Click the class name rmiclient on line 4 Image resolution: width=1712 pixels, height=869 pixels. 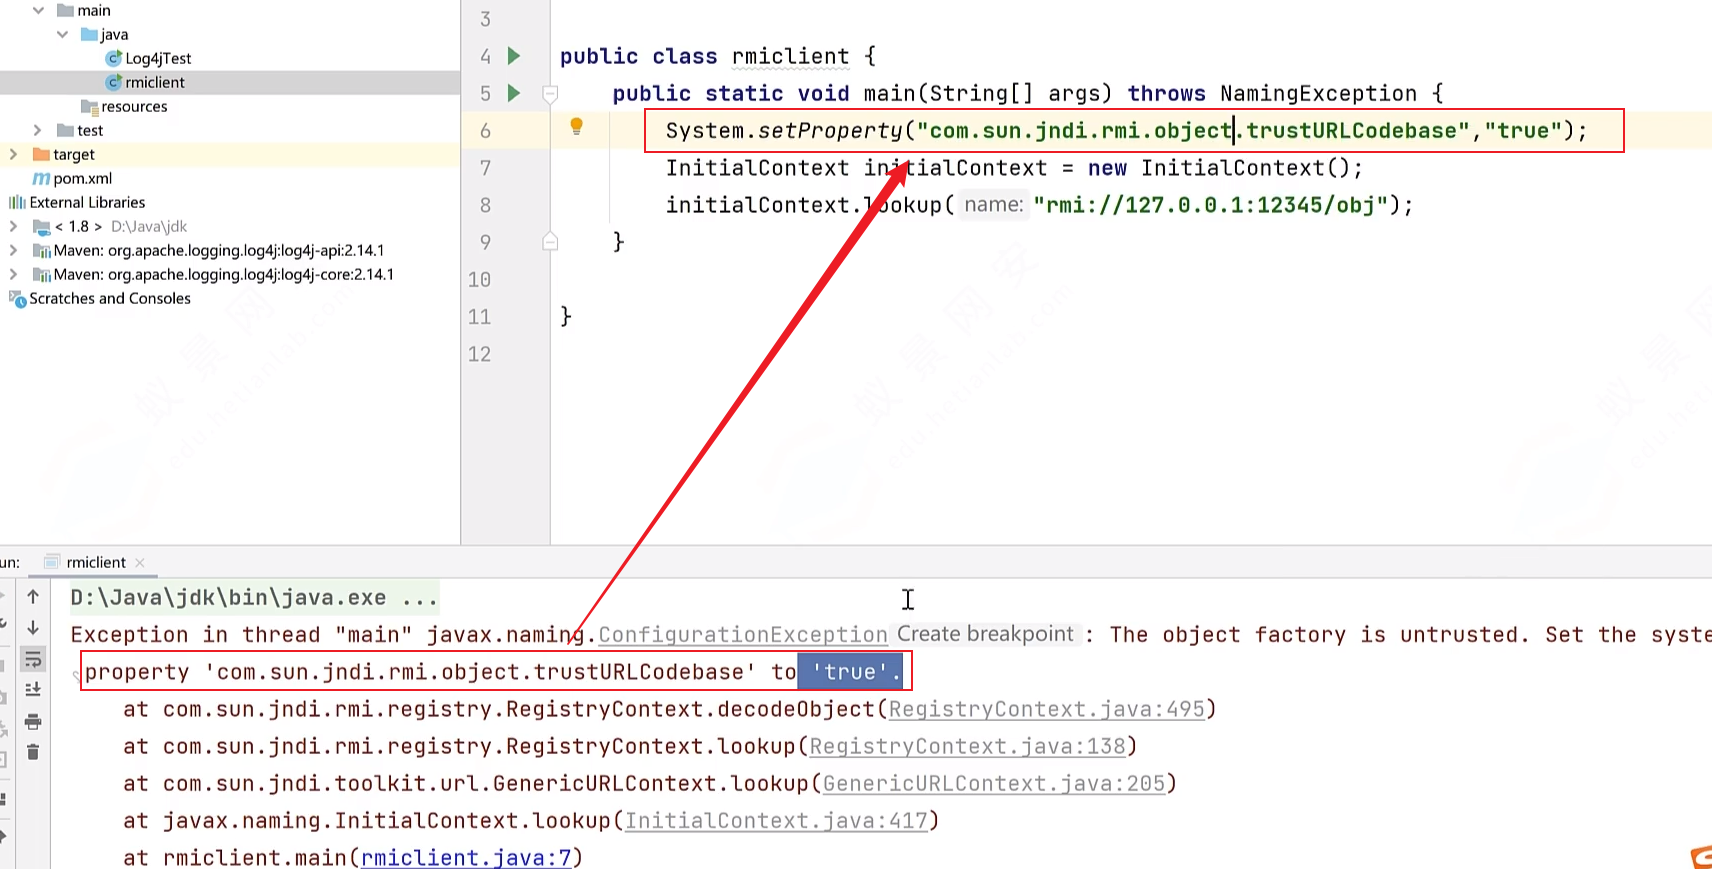point(790,56)
